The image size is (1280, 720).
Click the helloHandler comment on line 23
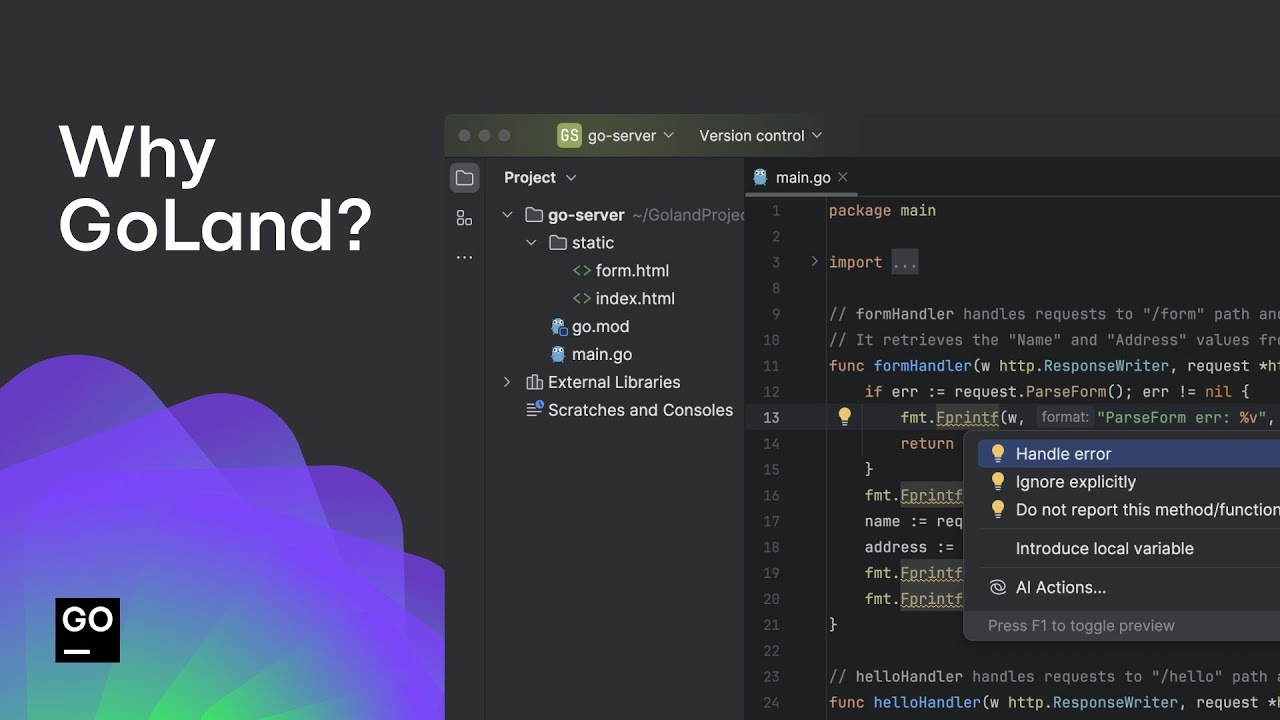(1054, 677)
